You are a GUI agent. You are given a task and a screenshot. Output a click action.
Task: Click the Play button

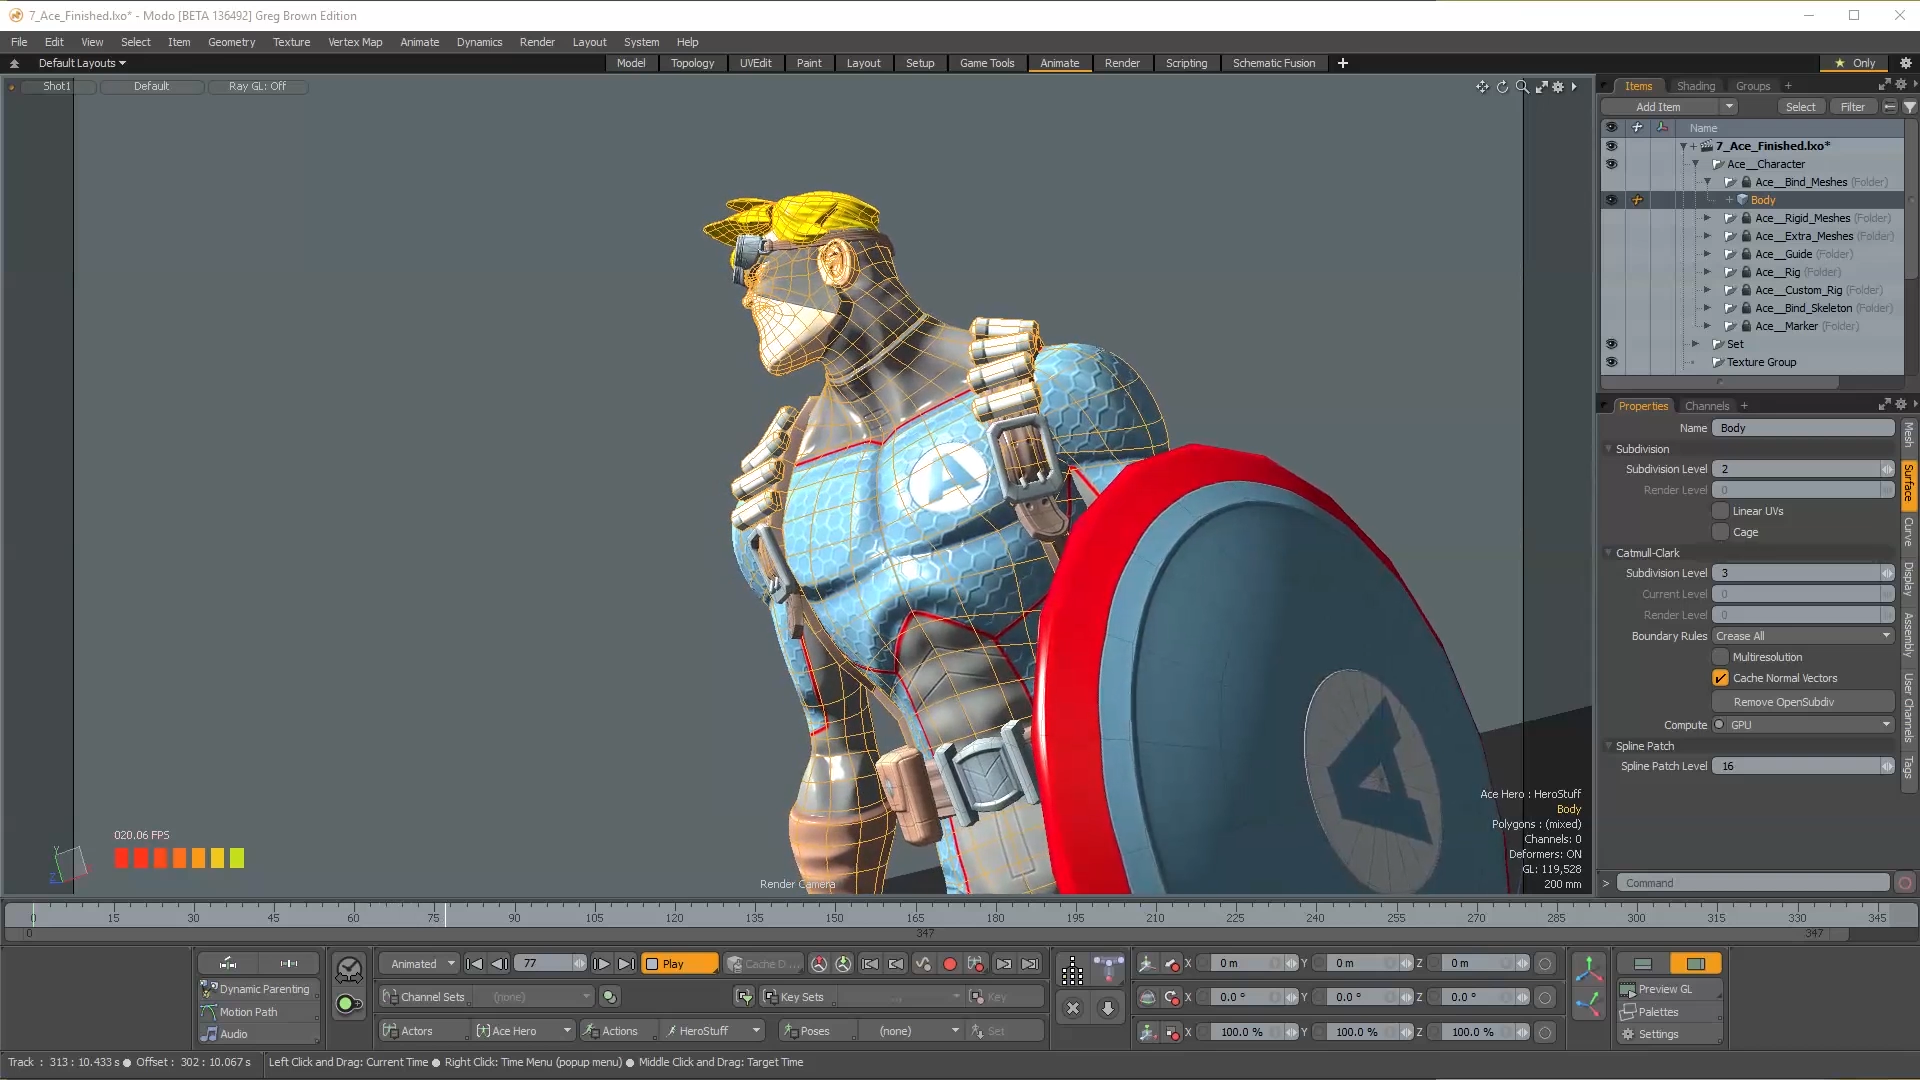(x=679, y=963)
